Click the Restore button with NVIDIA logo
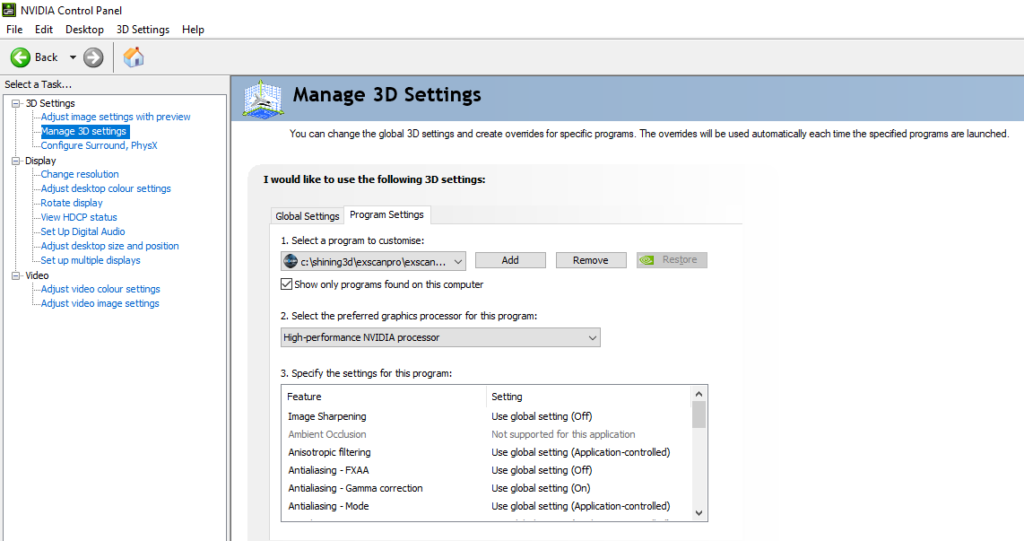Image resolution: width=1024 pixels, height=541 pixels. [671, 260]
